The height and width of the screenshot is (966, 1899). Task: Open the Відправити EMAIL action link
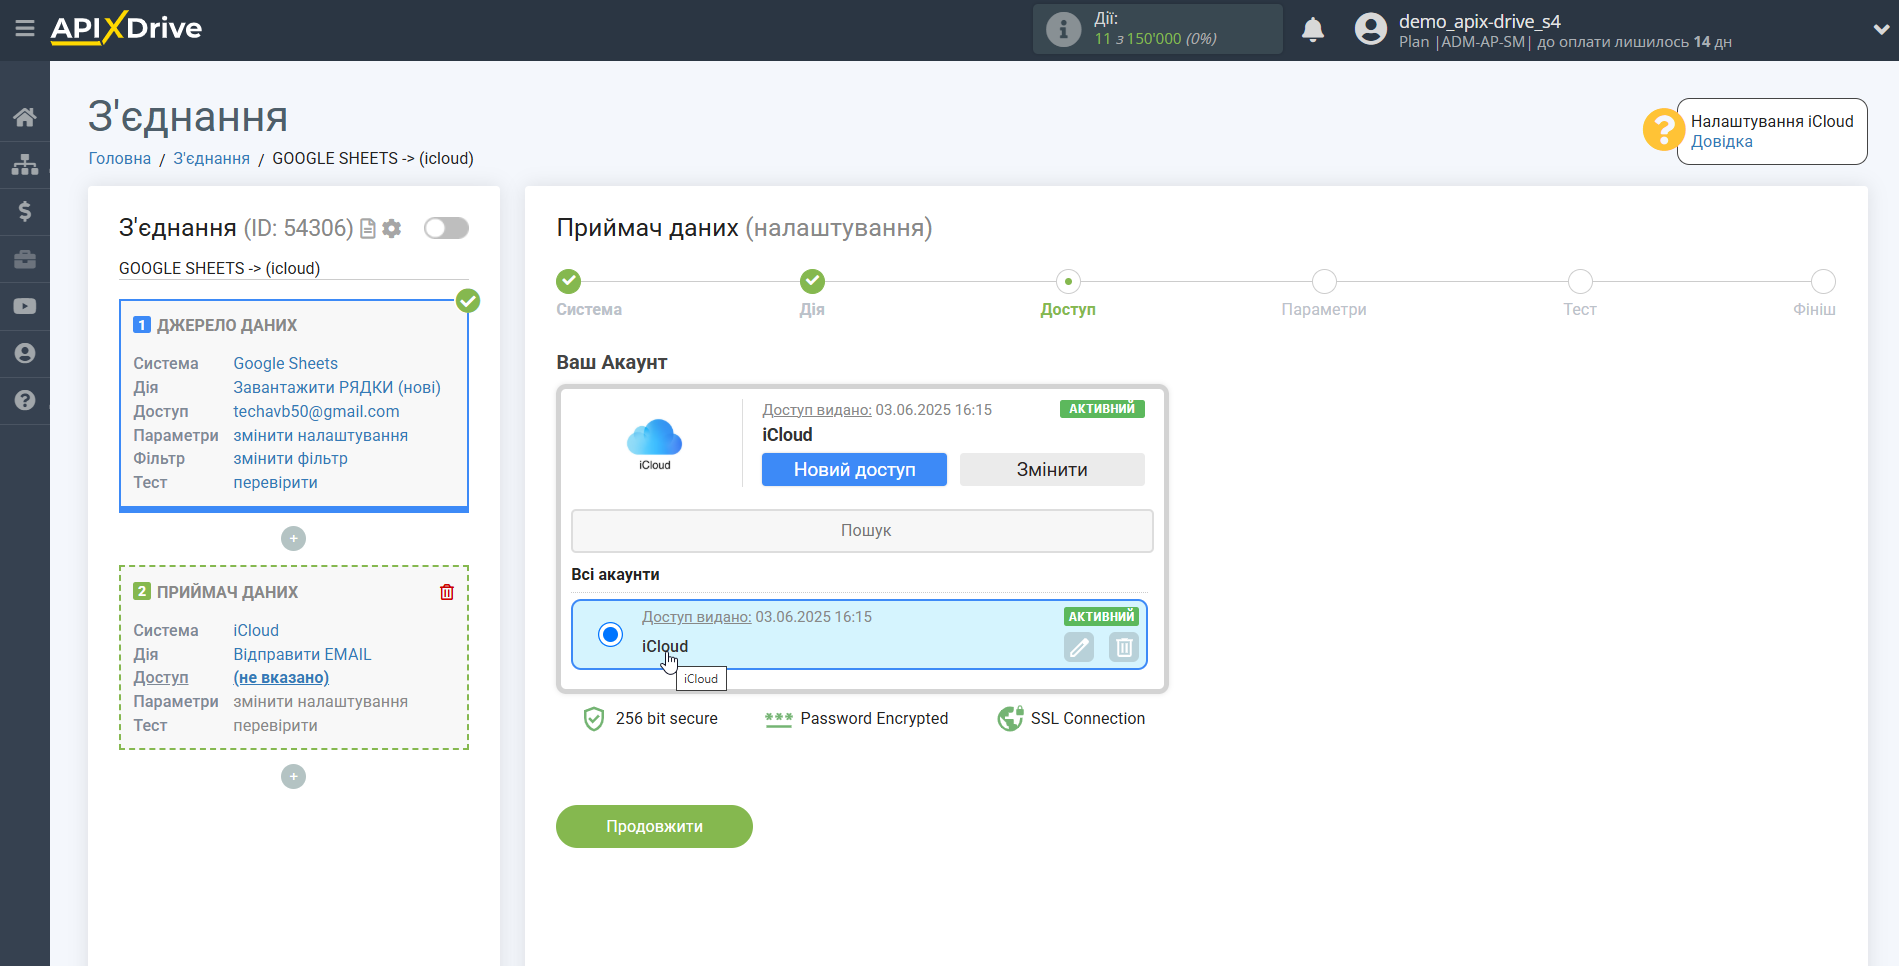click(x=302, y=655)
